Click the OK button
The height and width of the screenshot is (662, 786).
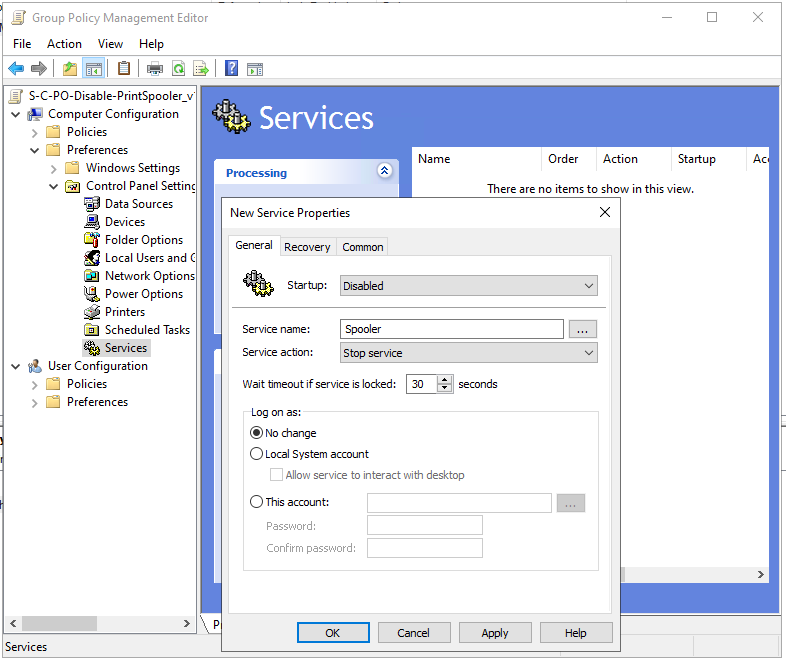333,633
